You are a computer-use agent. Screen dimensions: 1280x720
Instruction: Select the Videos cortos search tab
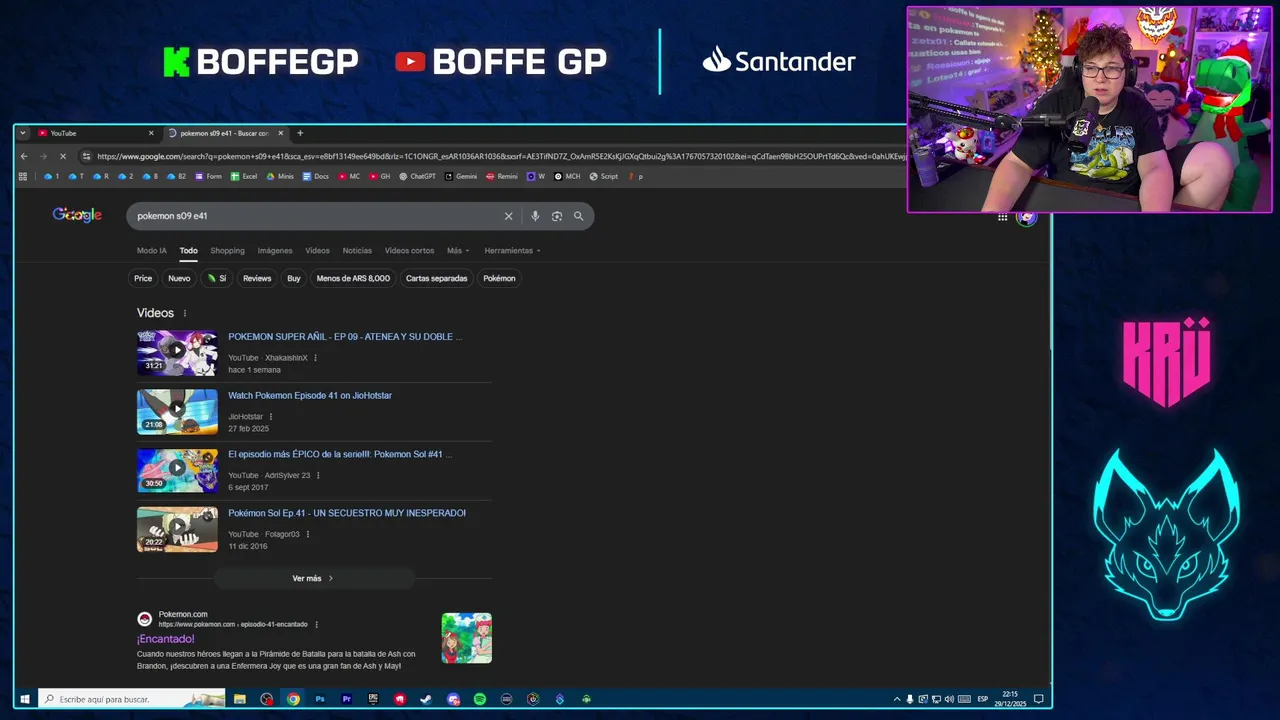(x=409, y=251)
